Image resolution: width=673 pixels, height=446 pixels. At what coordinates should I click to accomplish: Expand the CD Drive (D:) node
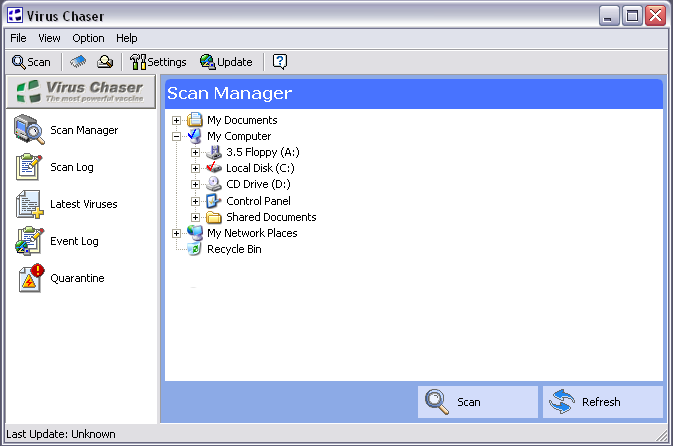[195, 185]
